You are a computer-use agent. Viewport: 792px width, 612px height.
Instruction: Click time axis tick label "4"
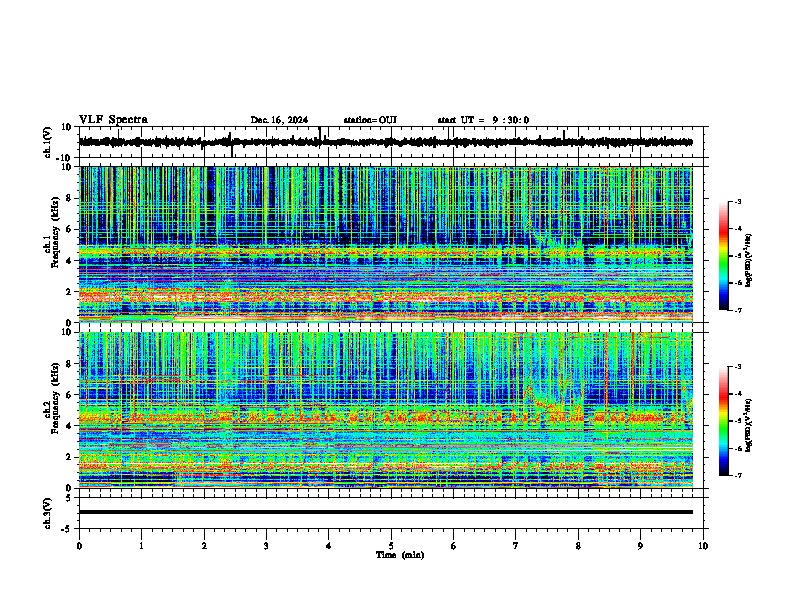[x=329, y=546]
